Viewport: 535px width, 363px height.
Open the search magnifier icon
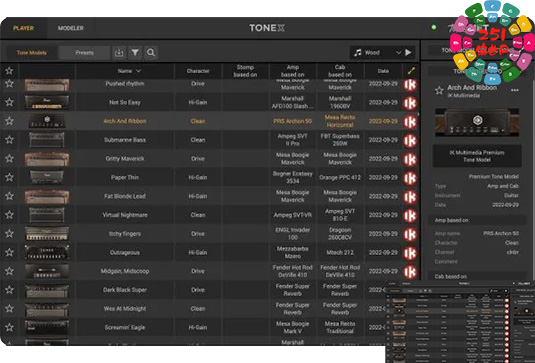click(151, 53)
